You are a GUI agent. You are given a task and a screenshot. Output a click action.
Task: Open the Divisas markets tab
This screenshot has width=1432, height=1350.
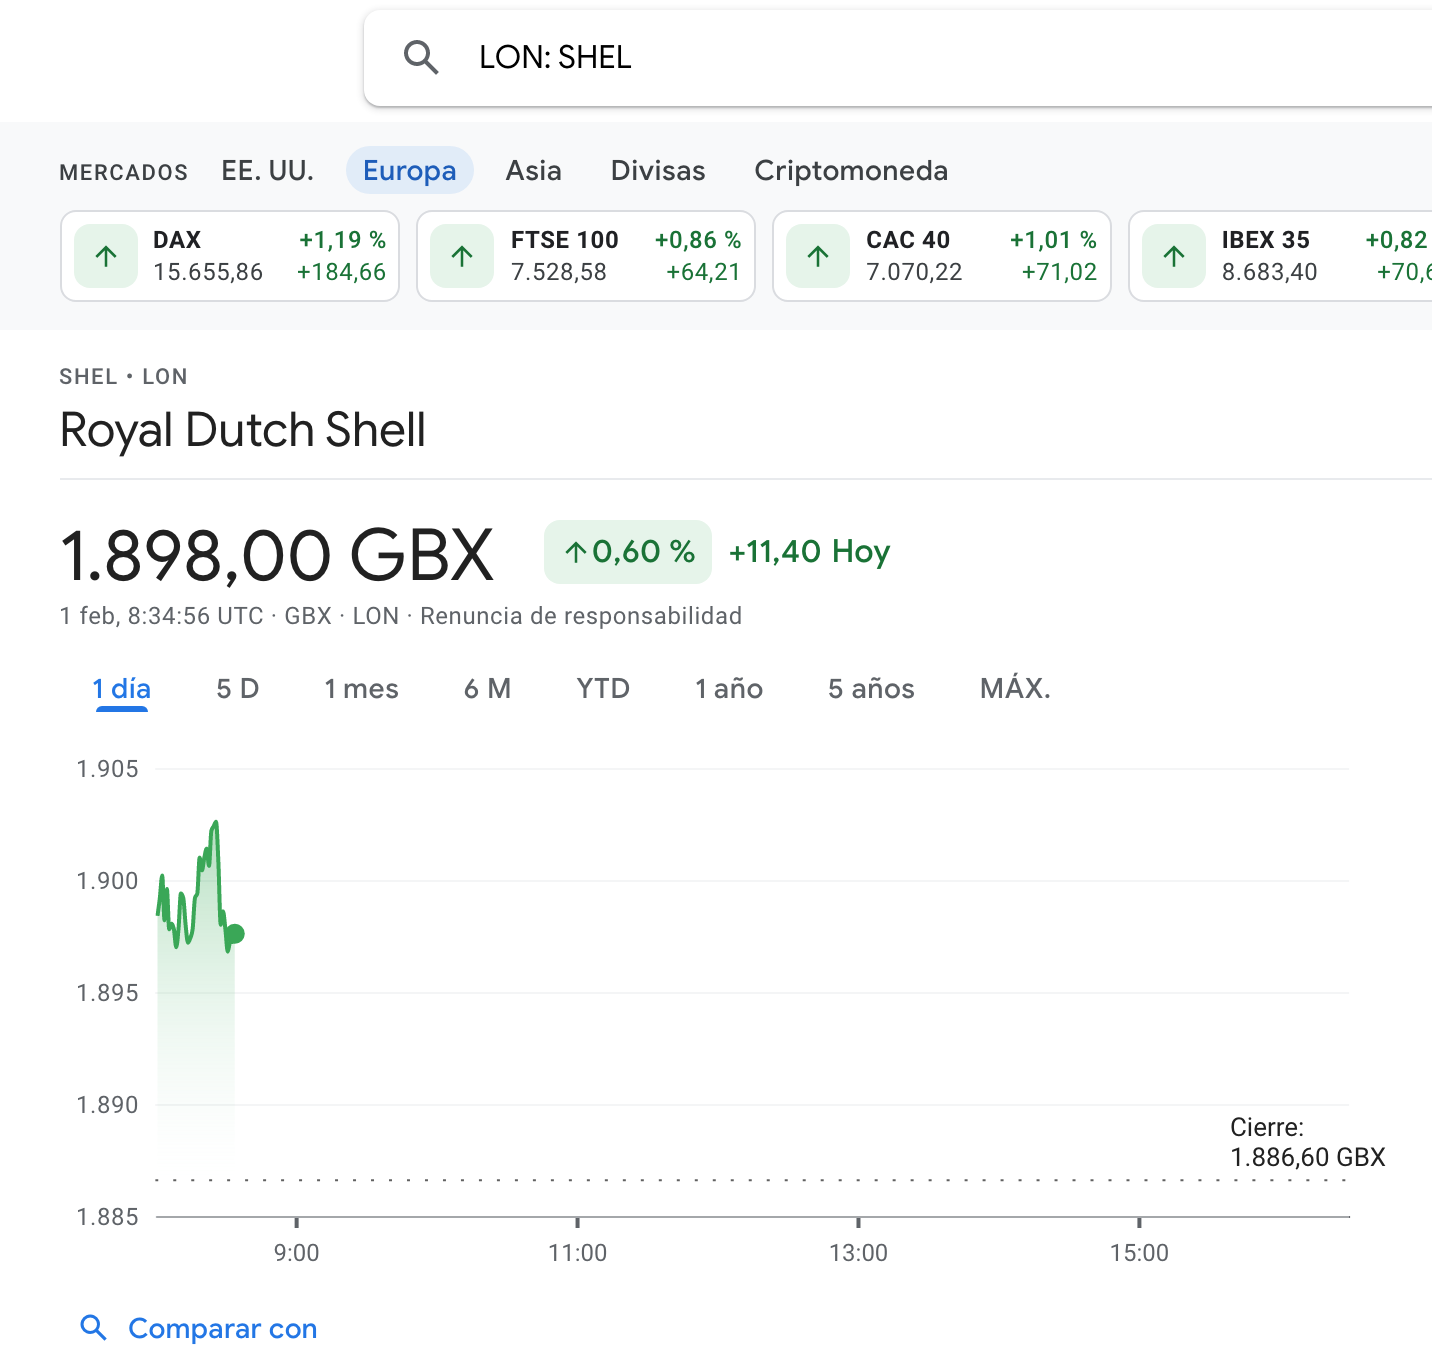[657, 171]
